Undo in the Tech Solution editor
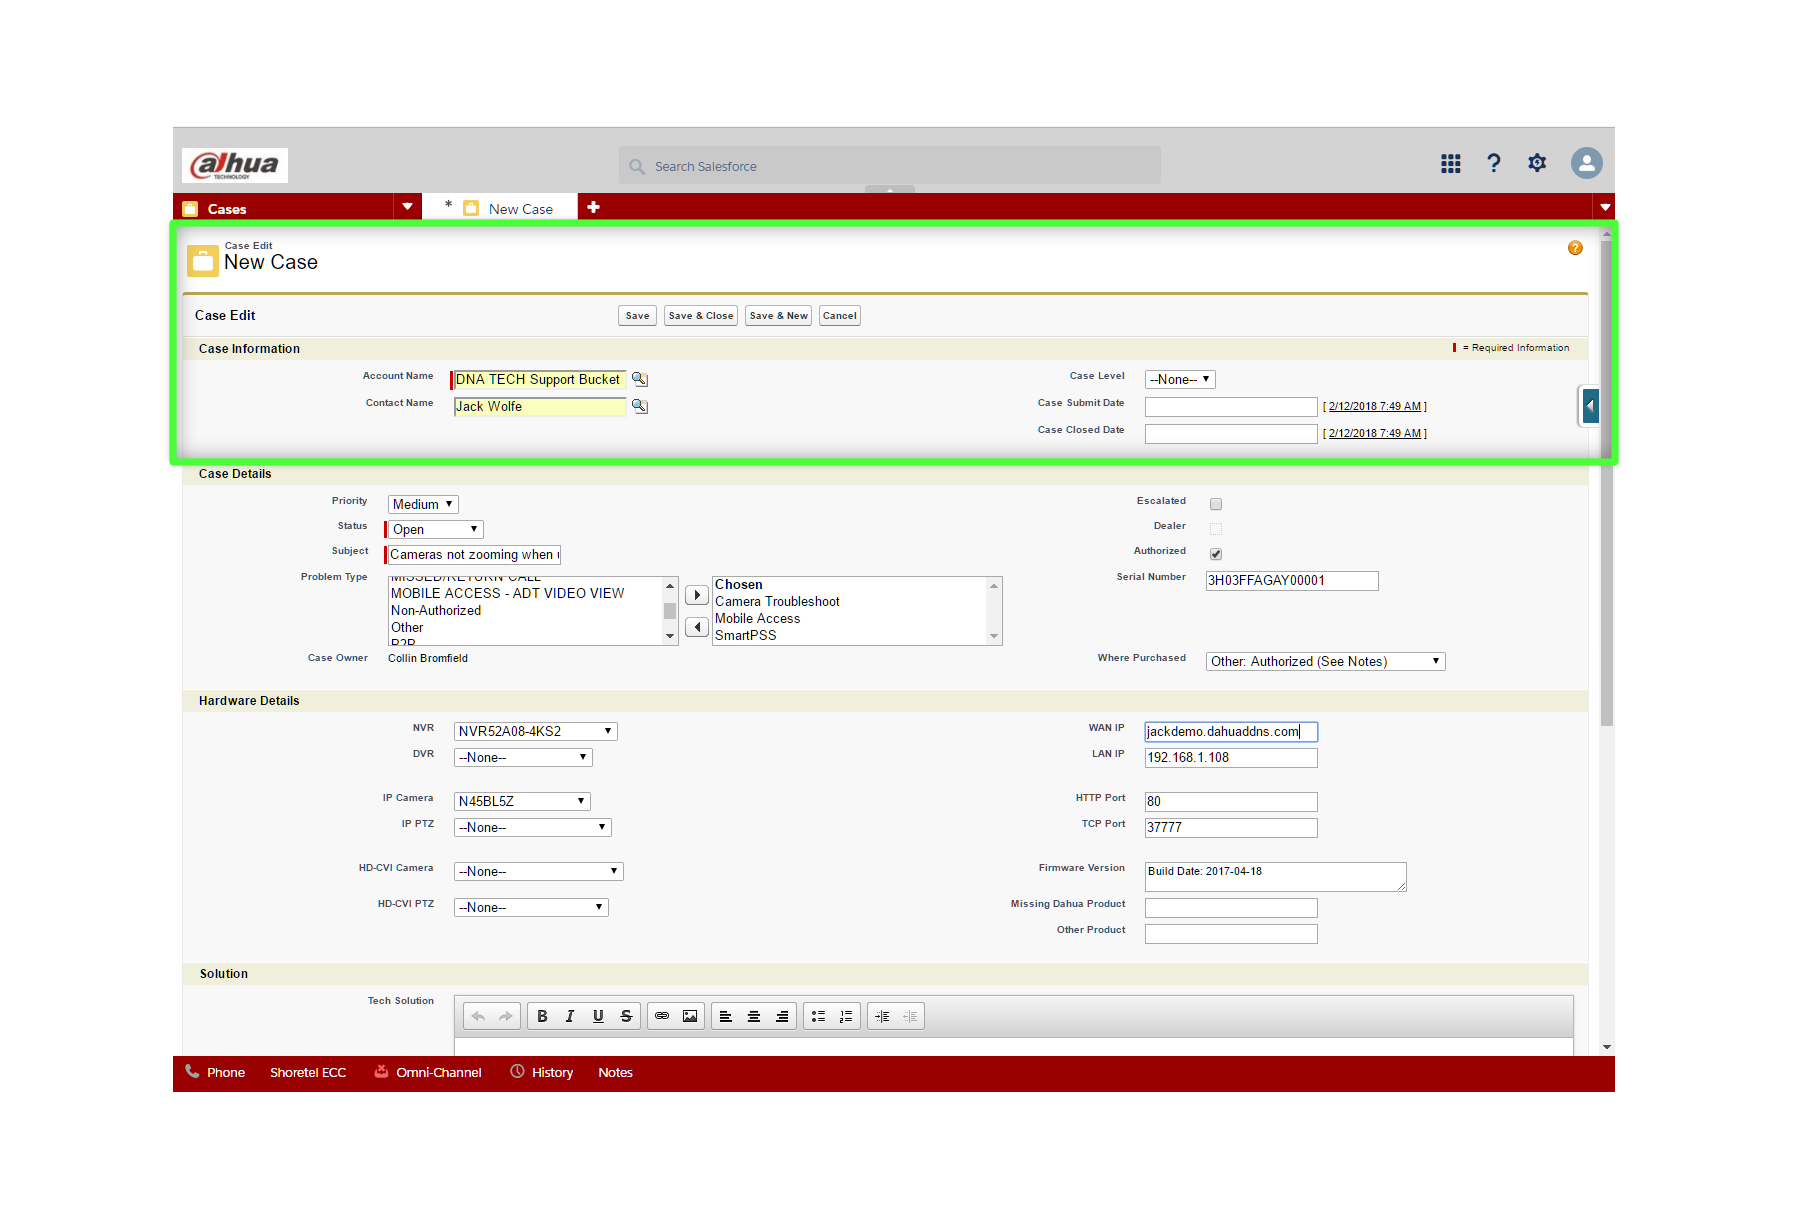 coord(478,1016)
